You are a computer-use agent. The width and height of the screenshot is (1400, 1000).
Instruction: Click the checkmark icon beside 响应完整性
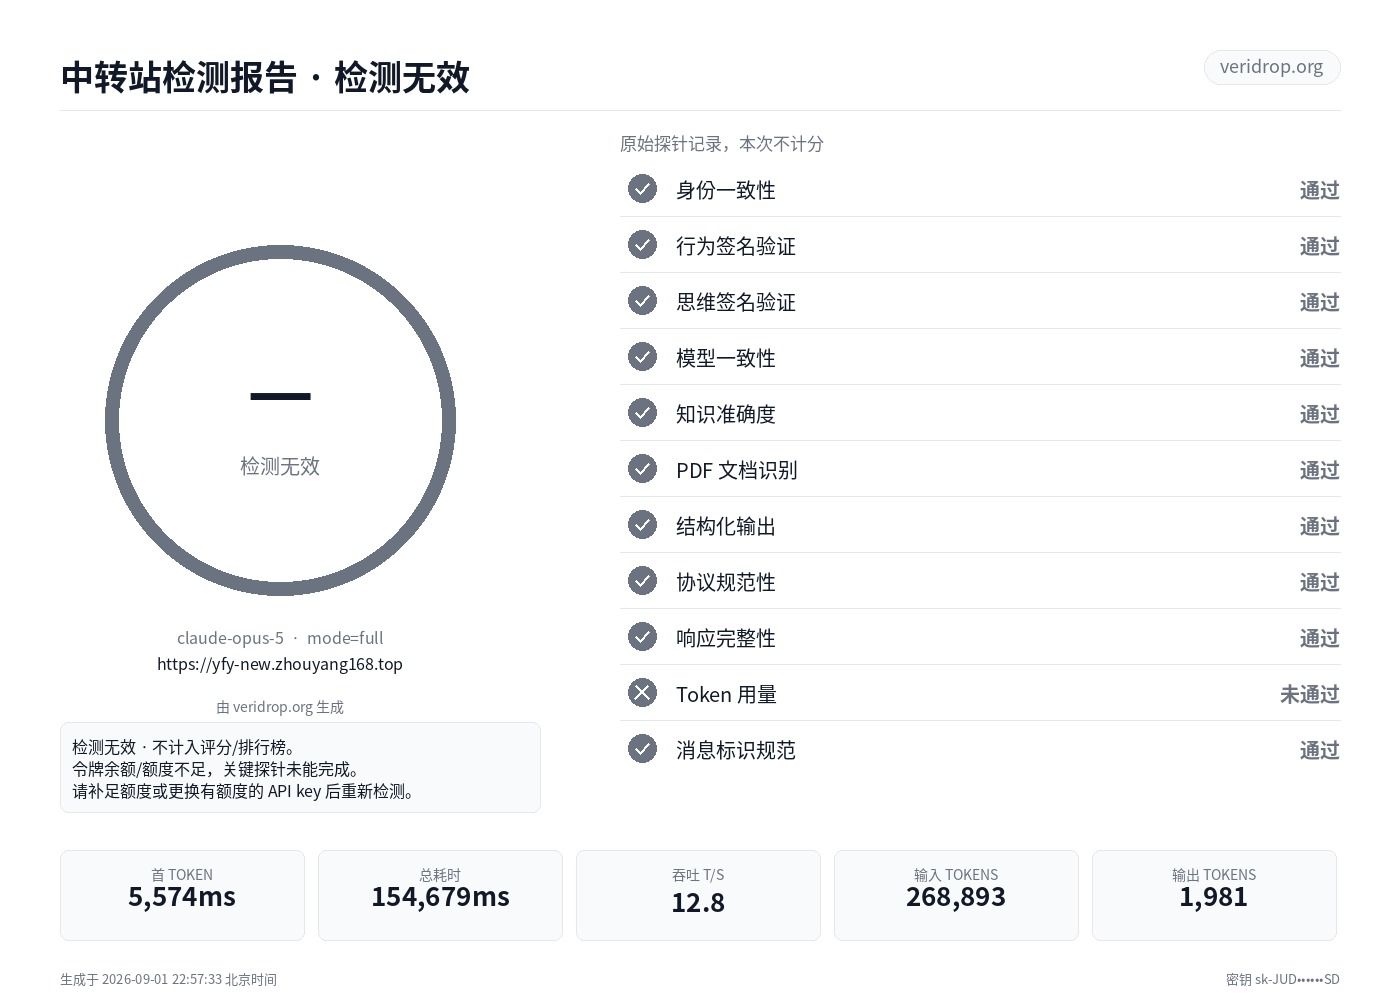pos(642,637)
